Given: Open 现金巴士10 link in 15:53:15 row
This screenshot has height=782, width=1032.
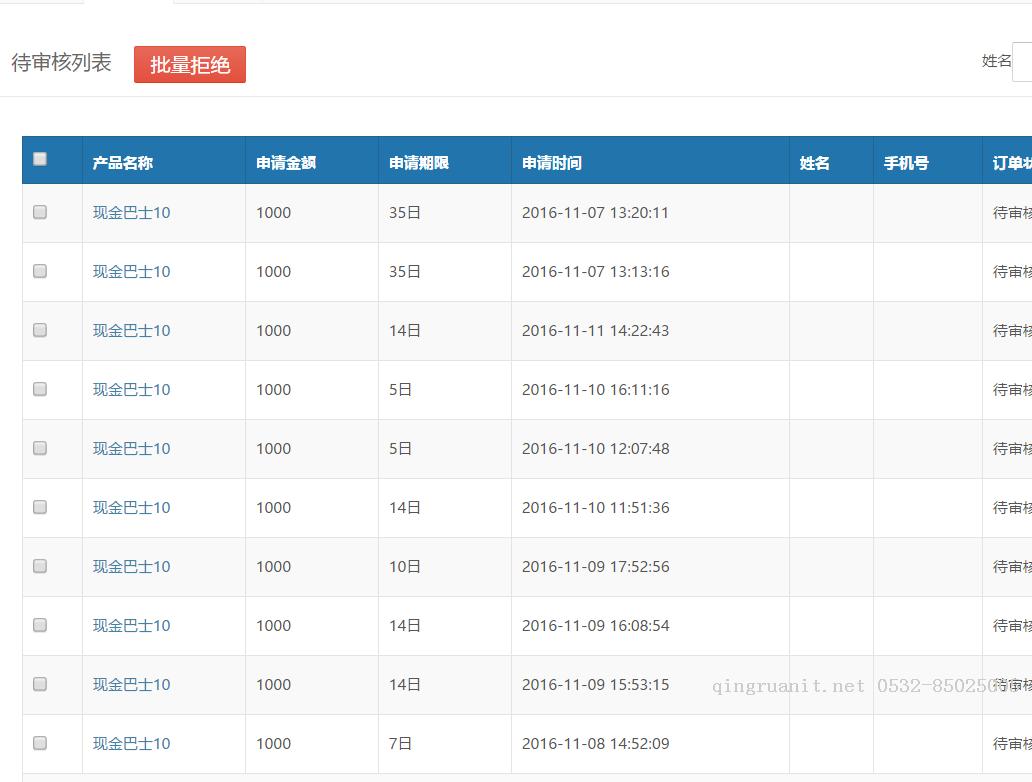Looking at the screenshot, I should [132, 685].
